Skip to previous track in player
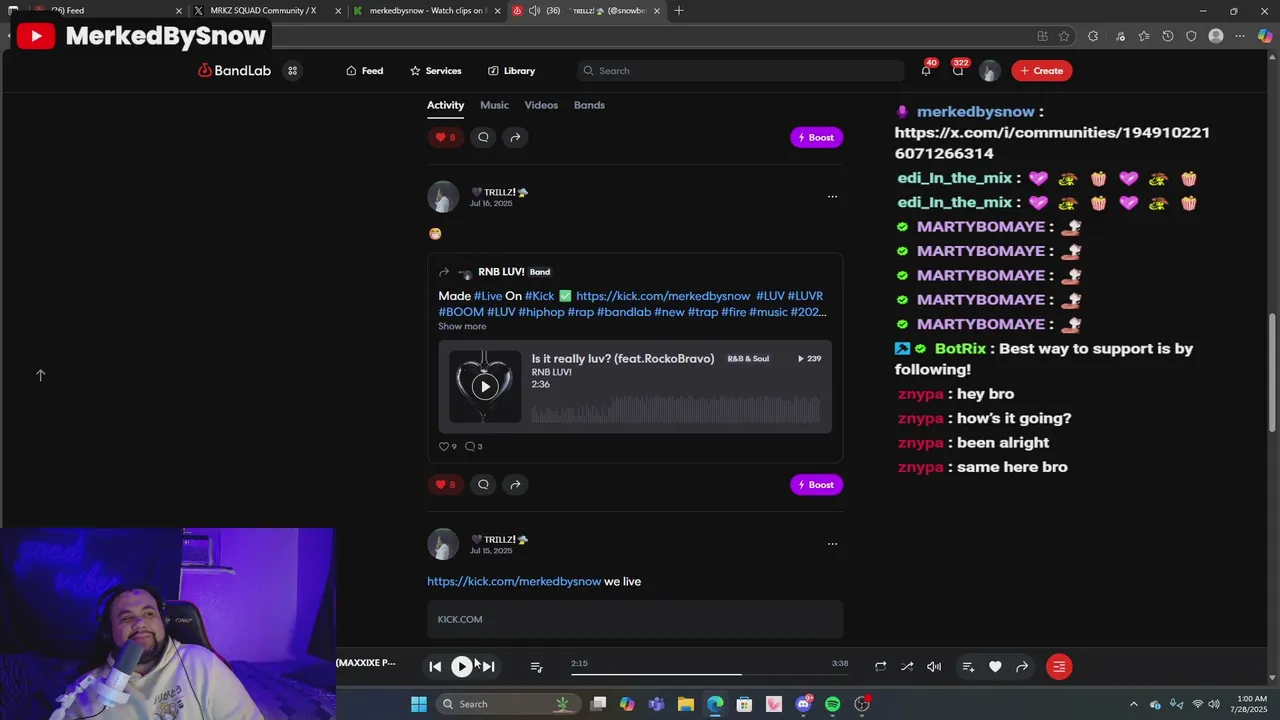 (435, 667)
